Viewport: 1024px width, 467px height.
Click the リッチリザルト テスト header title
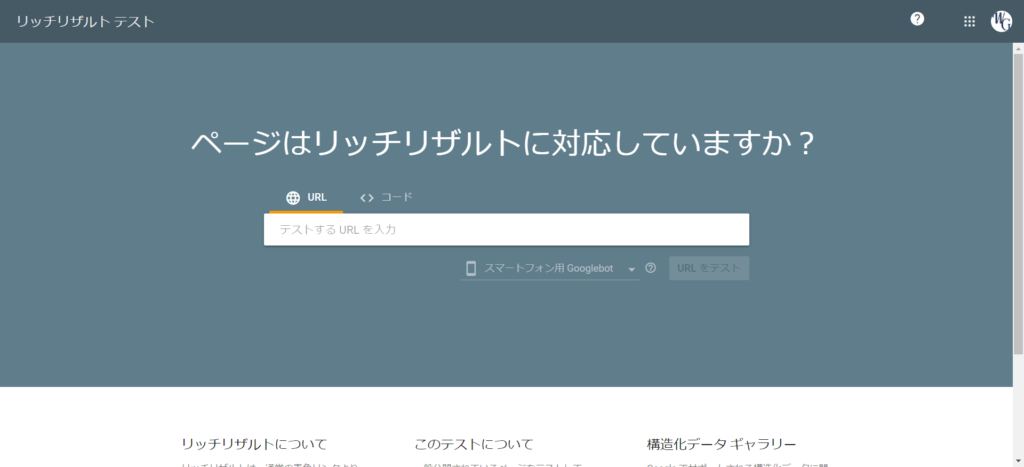[x=86, y=22]
